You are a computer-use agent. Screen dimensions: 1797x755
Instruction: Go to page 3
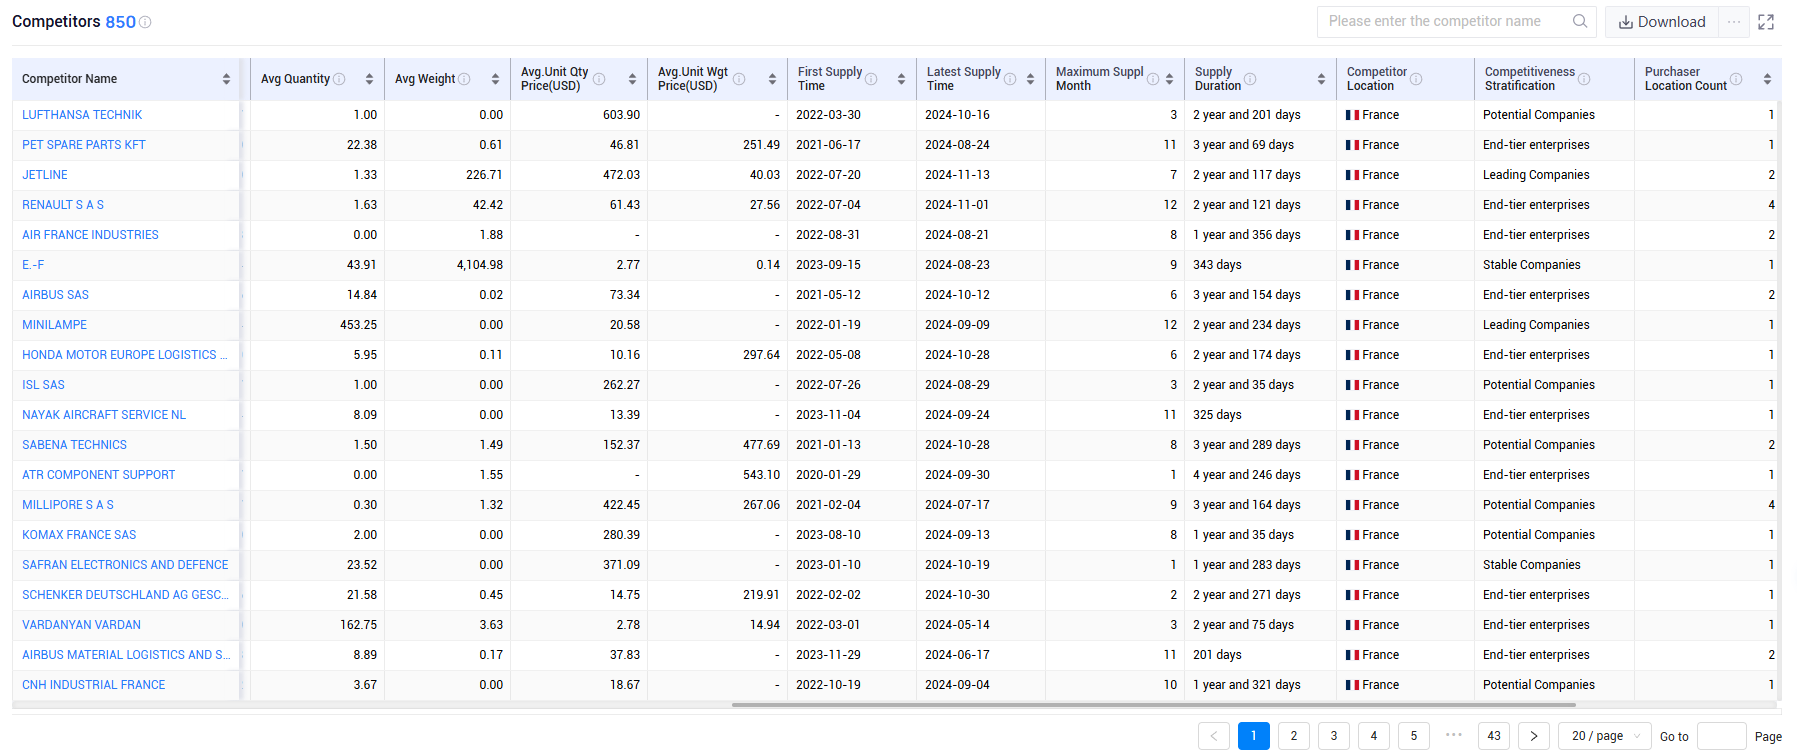click(x=1334, y=736)
